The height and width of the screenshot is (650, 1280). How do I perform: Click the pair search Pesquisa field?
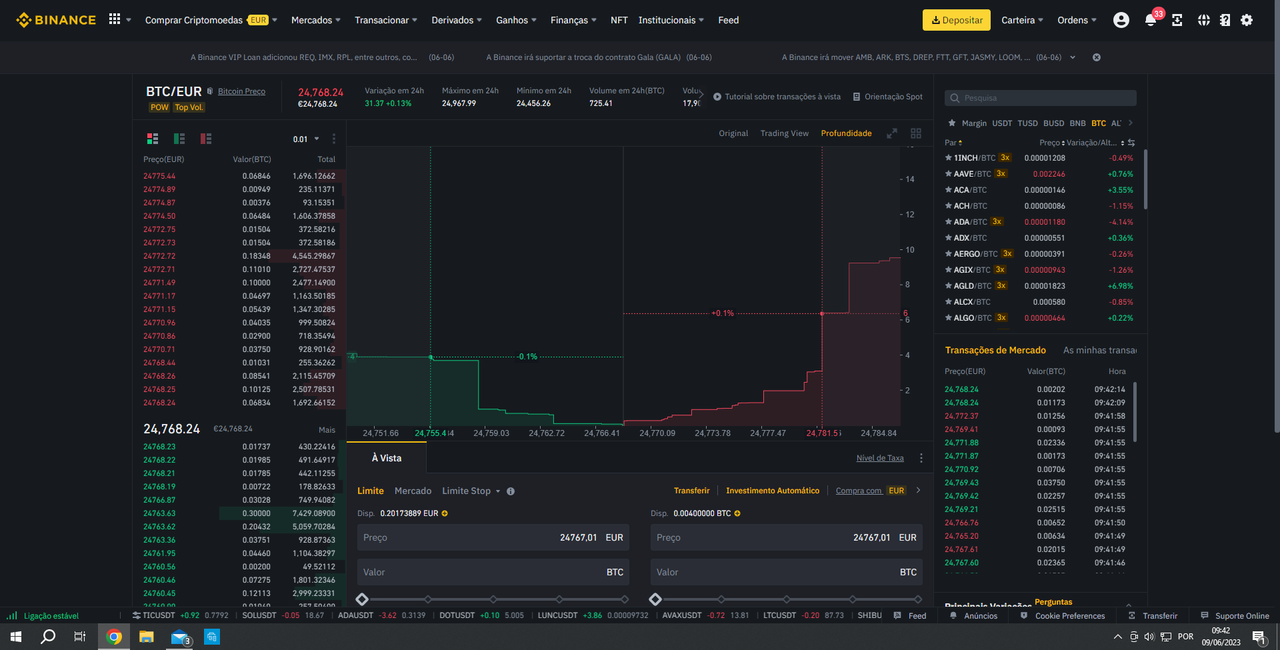(1040, 98)
